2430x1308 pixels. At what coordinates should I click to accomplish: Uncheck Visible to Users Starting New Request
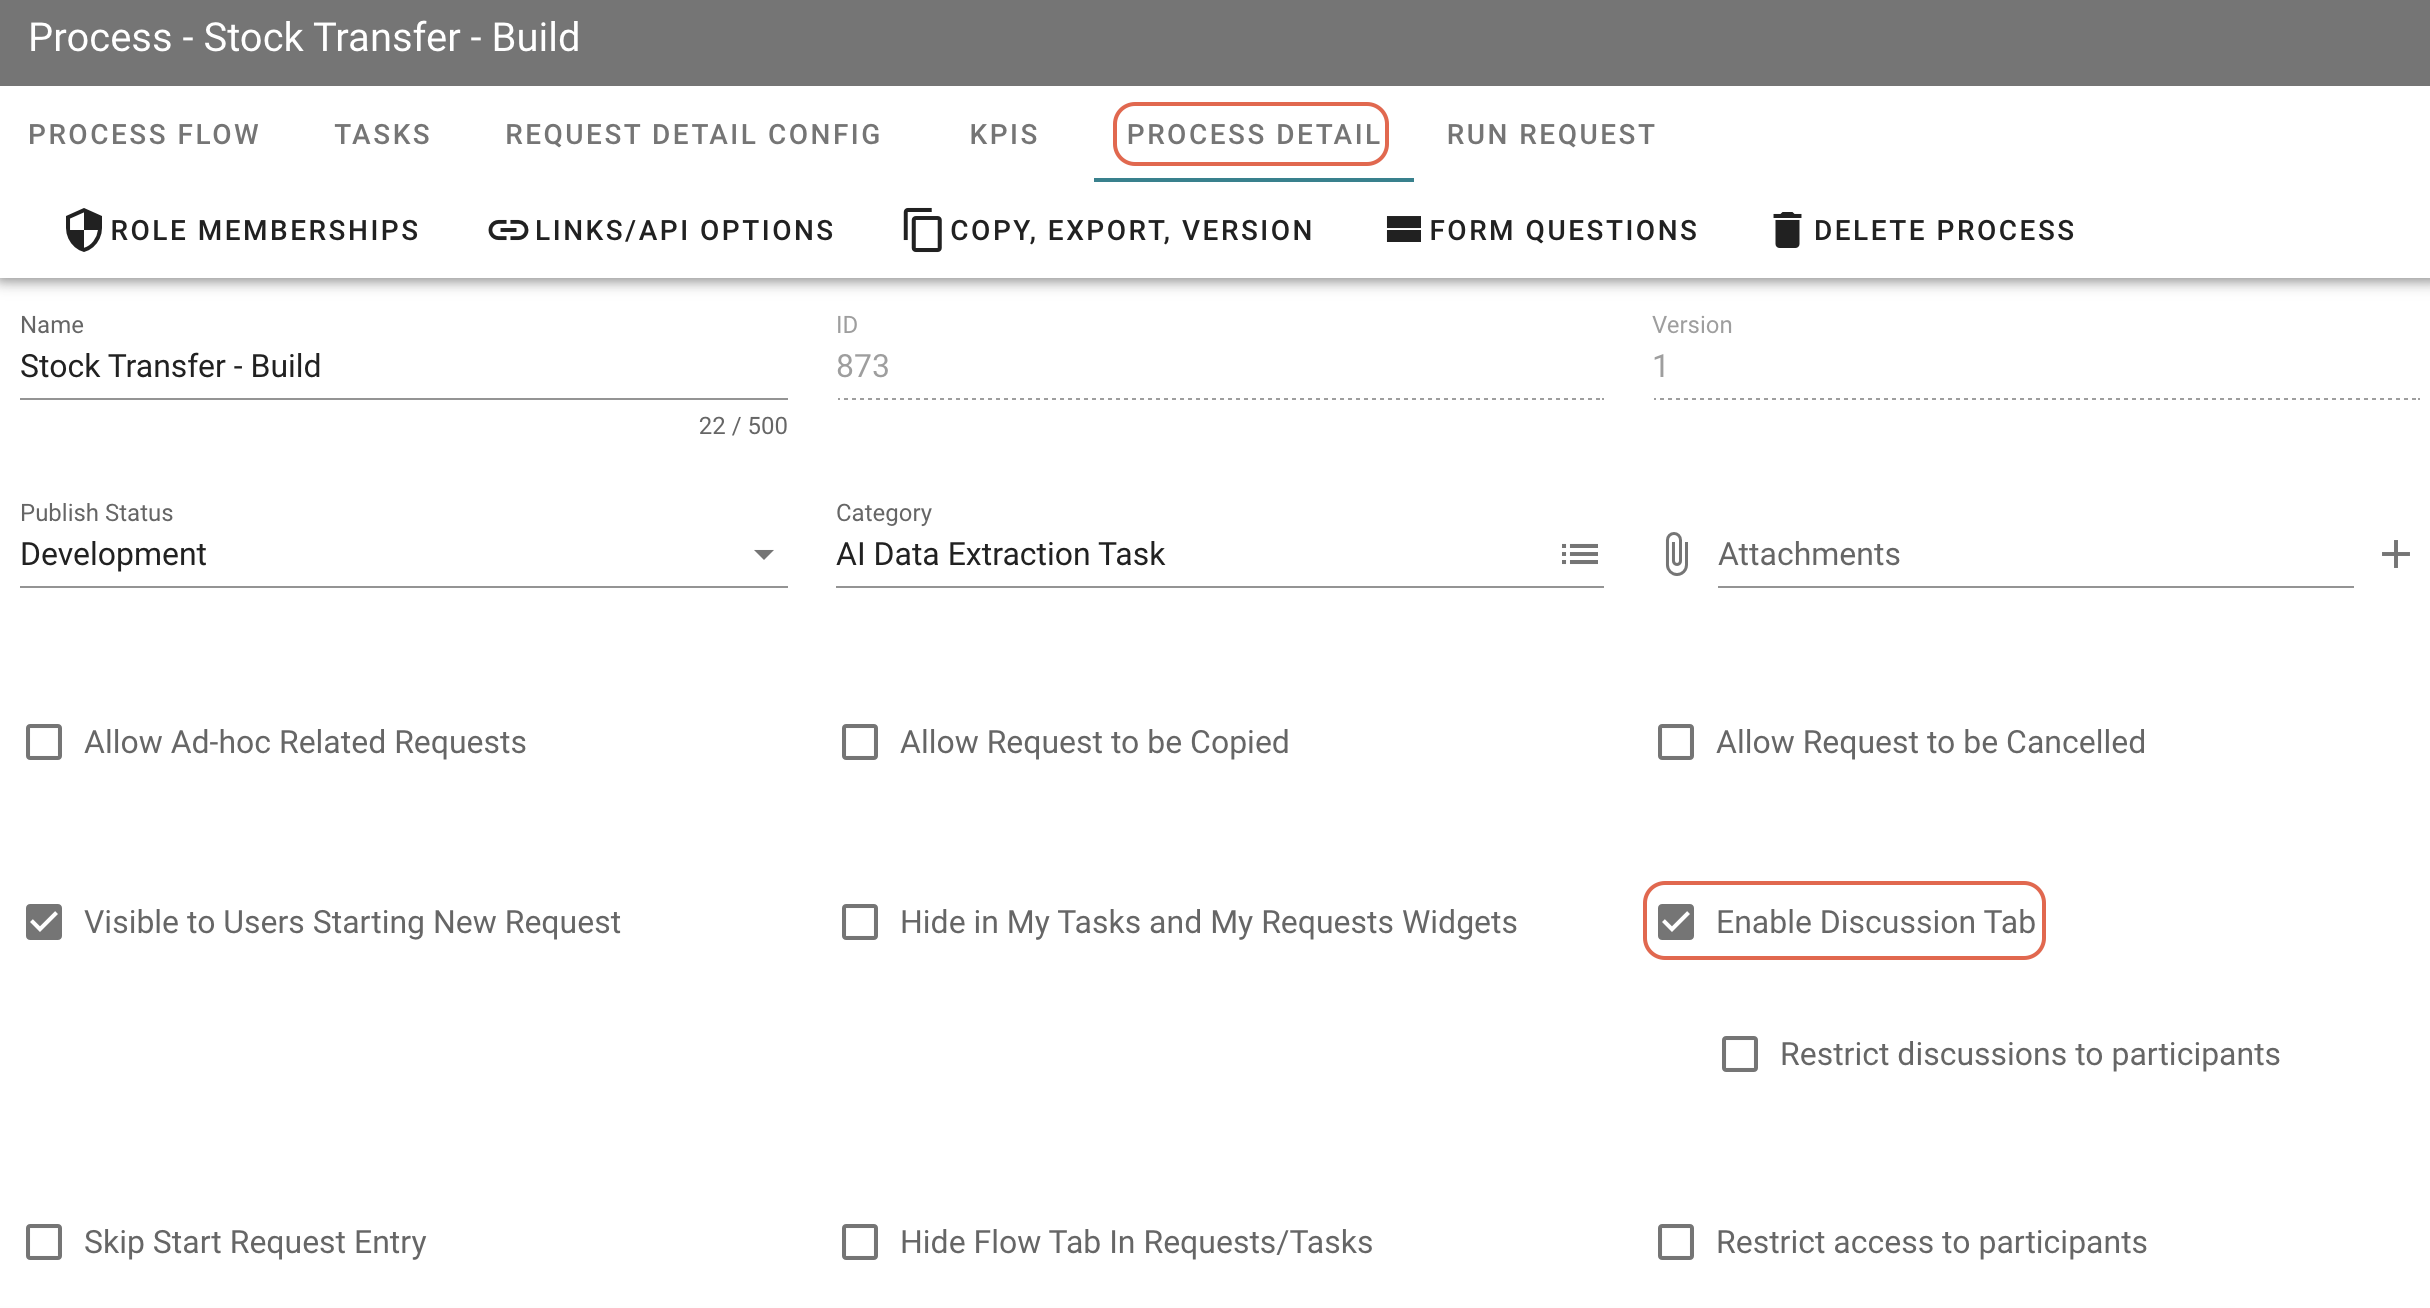[x=43, y=922]
